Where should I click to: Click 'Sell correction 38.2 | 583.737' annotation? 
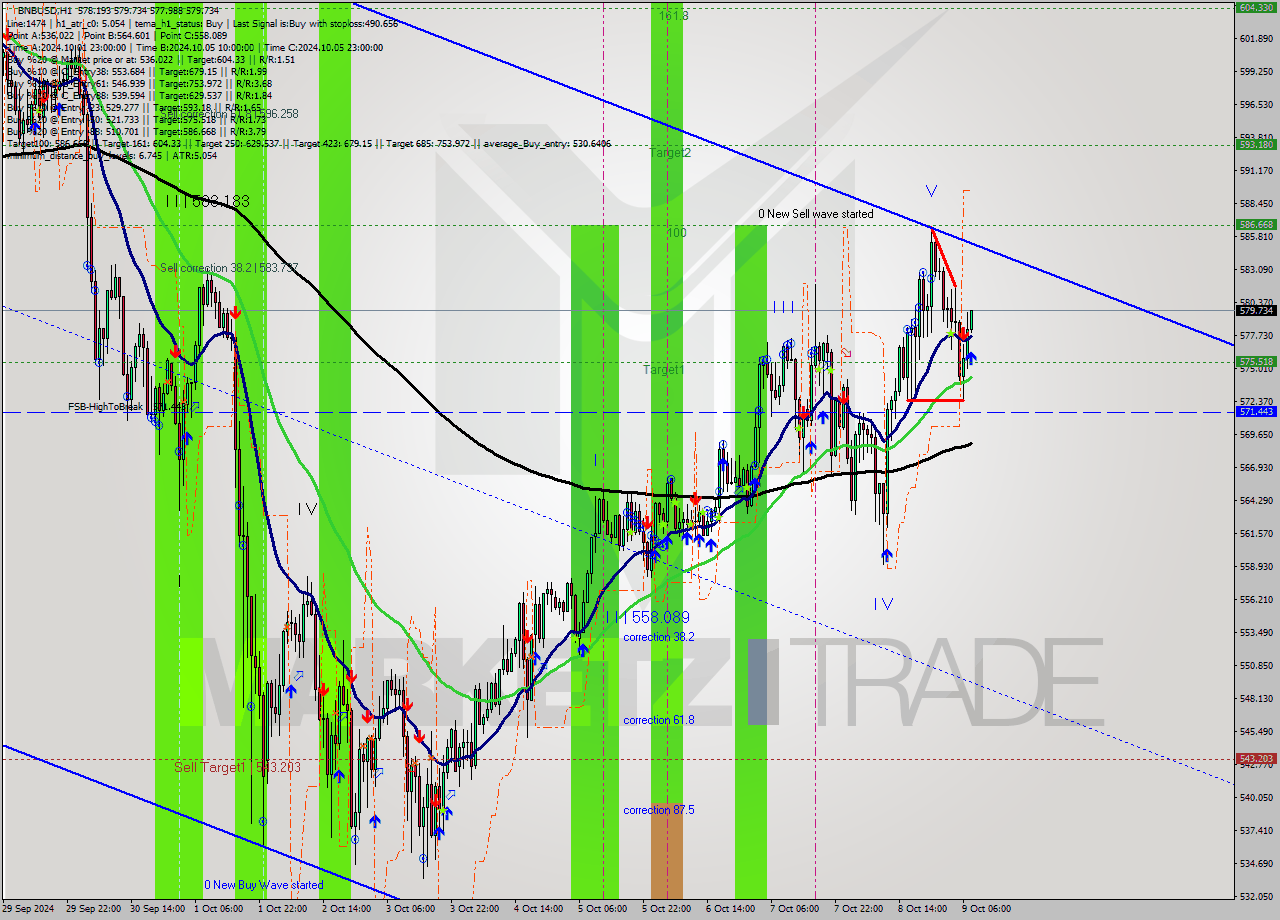pos(229,268)
